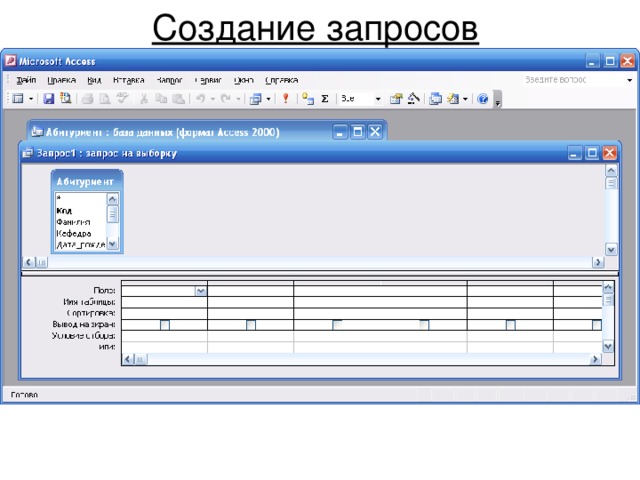640x480 pixels.
Task: Open the help question box dropdown arrow
Action: [629, 80]
